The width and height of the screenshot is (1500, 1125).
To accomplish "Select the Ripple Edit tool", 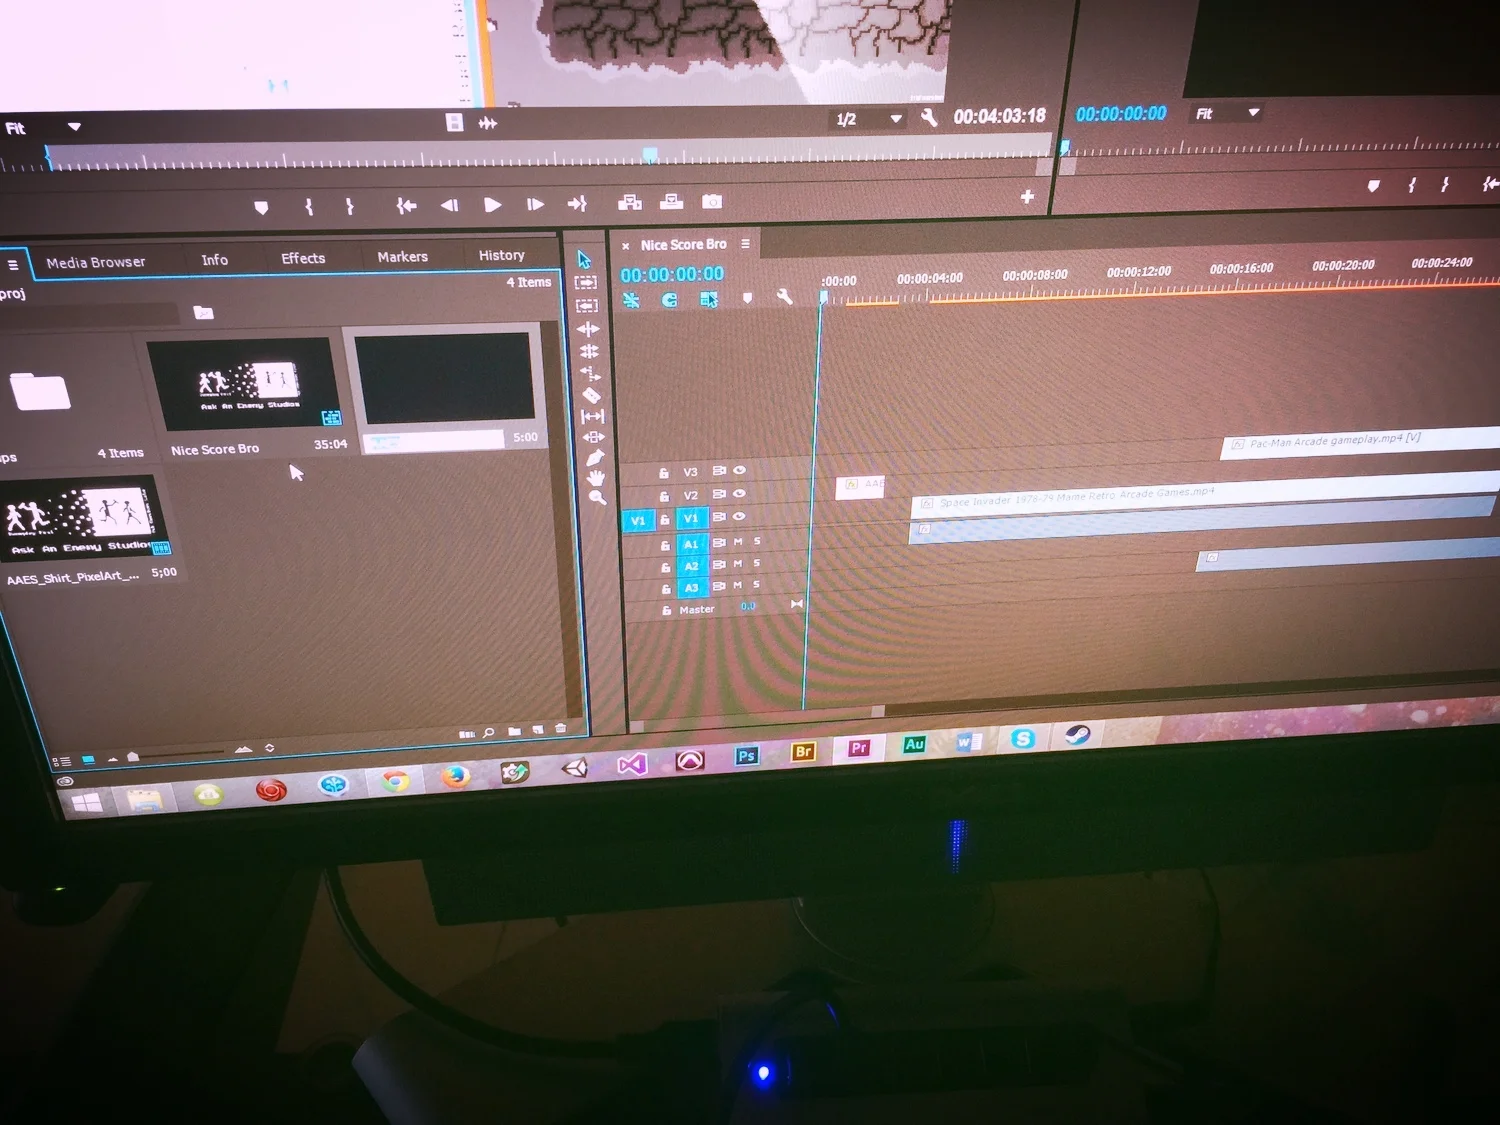I will (588, 329).
